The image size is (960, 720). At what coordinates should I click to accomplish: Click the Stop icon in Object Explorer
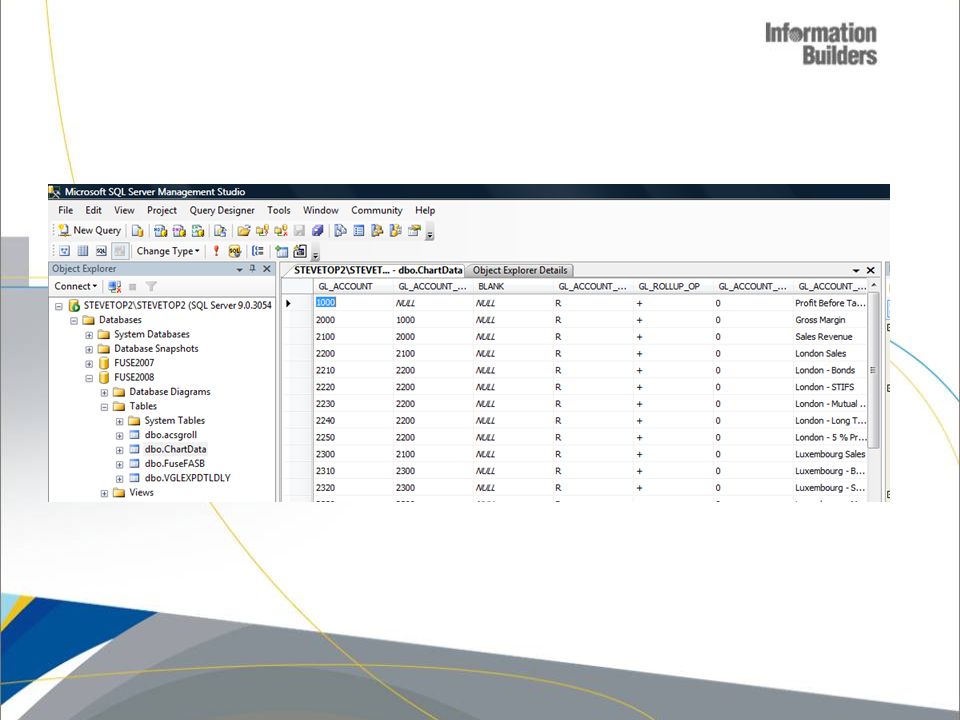pyautogui.click(x=132, y=287)
